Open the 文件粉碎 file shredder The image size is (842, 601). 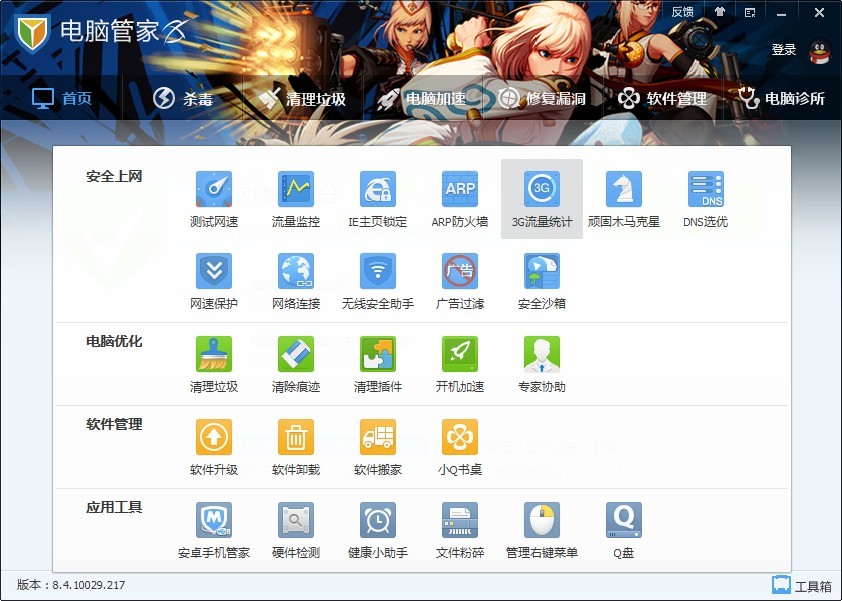tap(460, 520)
